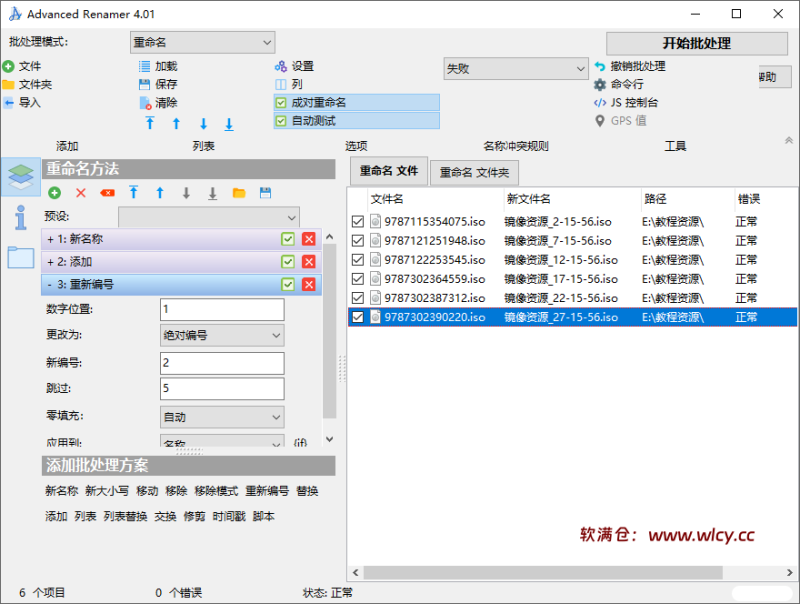Toggle the 成对重命名 checkbox
This screenshot has height=604, width=800.
coord(281,102)
